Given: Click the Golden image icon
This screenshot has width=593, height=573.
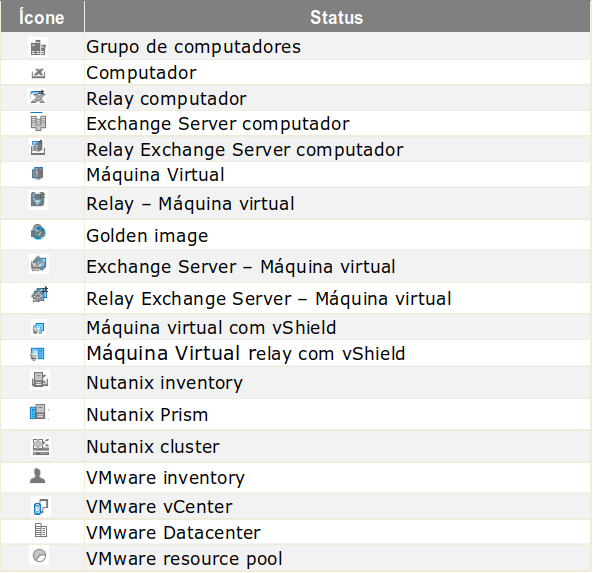Looking at the screenshot, I should tap(38, 232).
